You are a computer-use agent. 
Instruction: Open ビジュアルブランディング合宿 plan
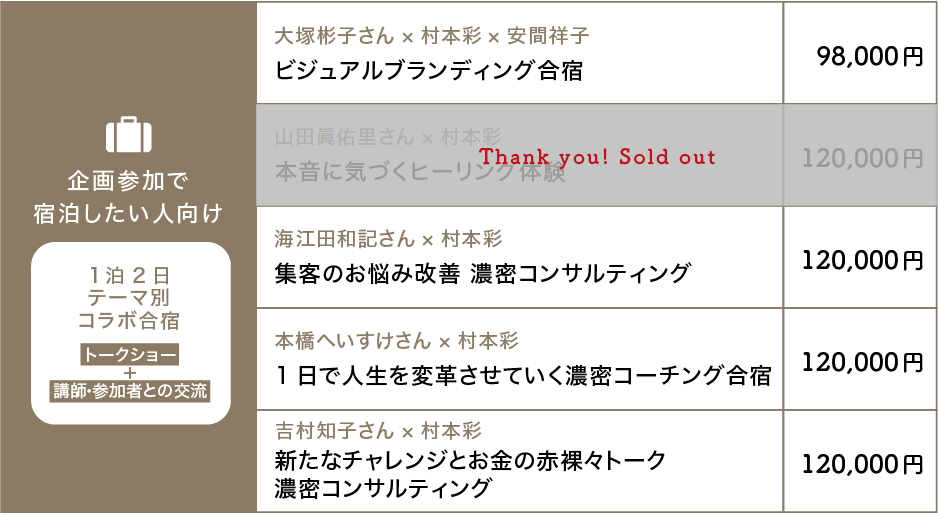pyautogui.click(x=428, y=71)
